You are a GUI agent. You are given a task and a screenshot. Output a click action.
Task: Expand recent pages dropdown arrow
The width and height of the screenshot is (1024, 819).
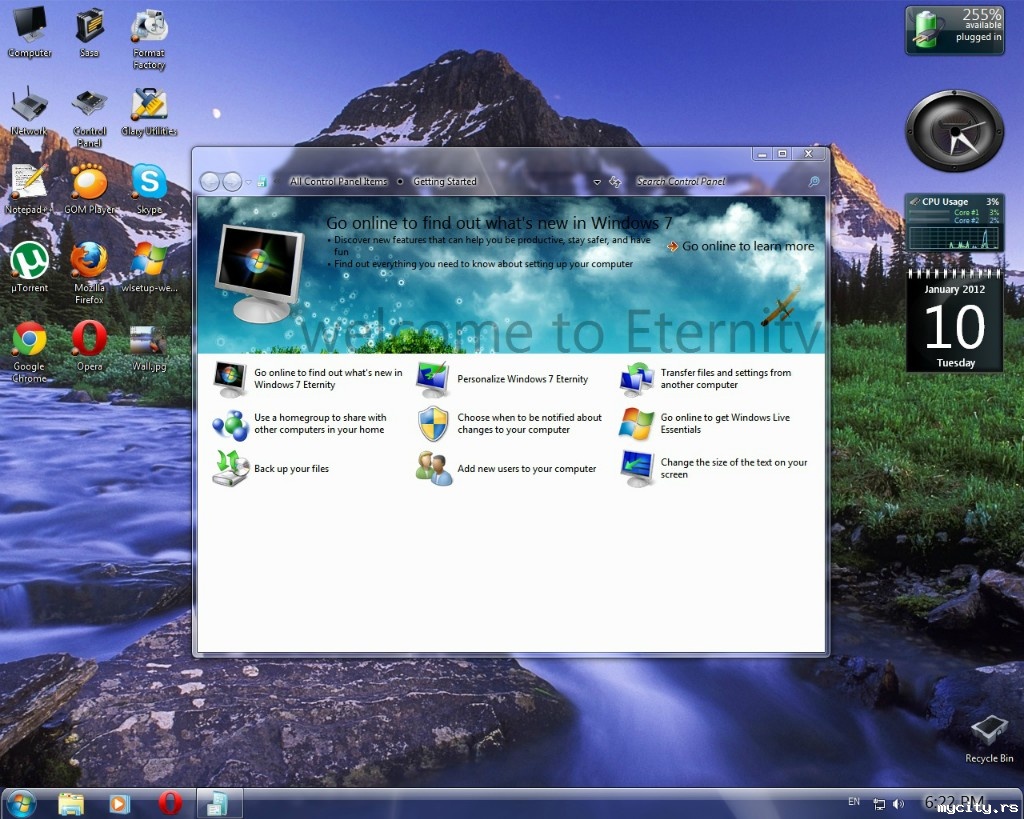pyautogui.click(x=248, y=182)
